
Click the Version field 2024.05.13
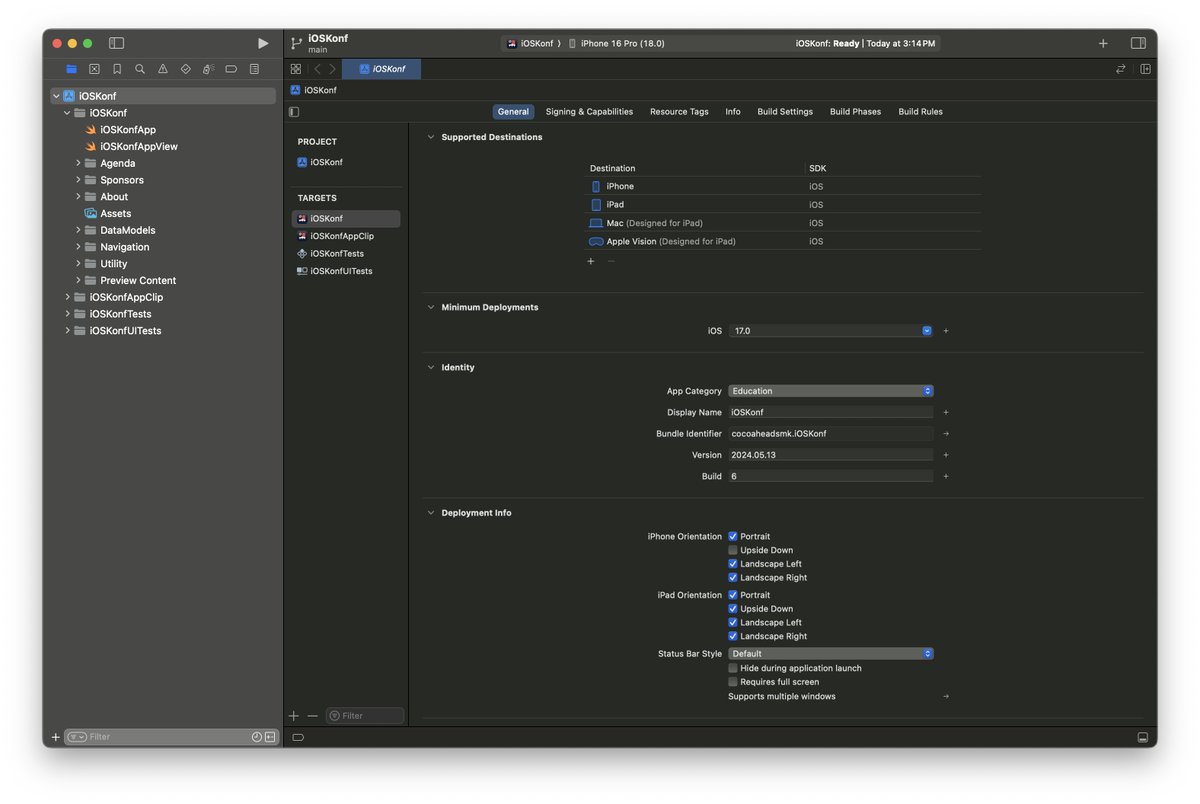[x=831, y=455]
